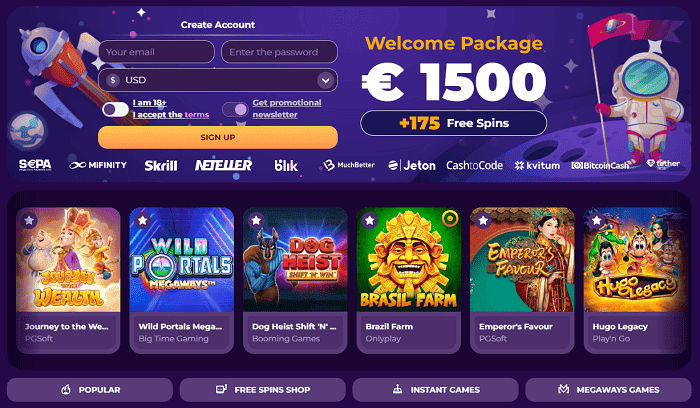
Task: Star the Brazil Farm game tile
Action: pos(370,220)
